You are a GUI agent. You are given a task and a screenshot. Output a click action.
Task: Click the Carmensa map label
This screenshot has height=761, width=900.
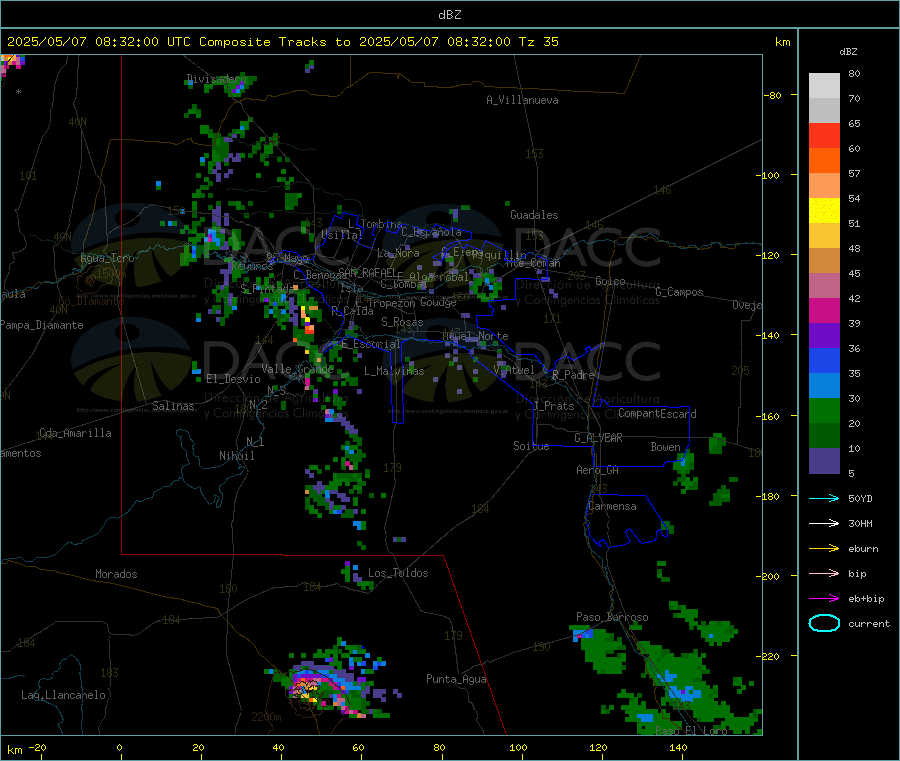(612, 506)
